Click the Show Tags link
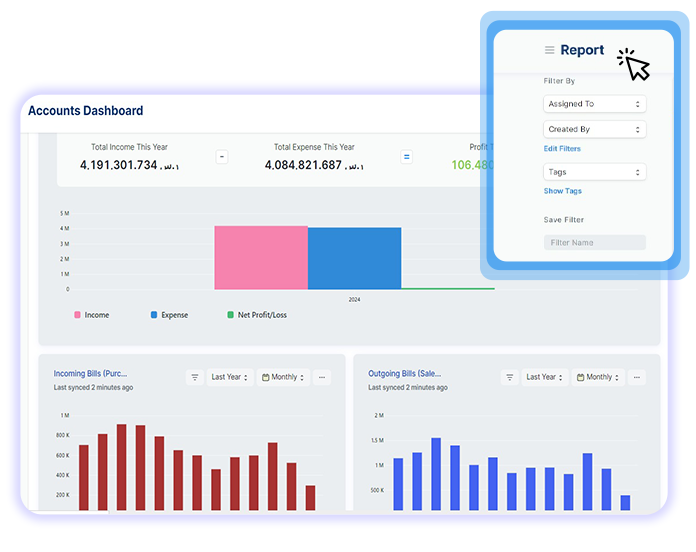The height and width of the screenshot is (552, 696). [x=562, y=191]
